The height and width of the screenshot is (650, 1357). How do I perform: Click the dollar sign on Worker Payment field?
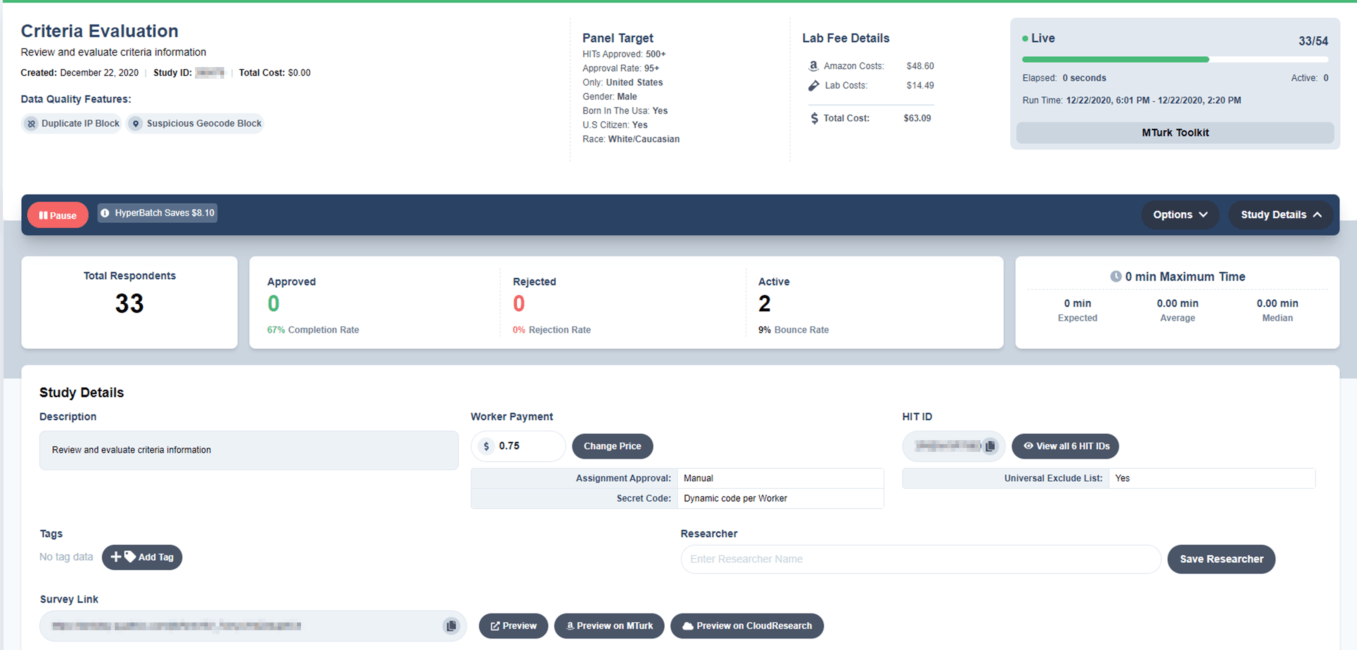(487, 446)
